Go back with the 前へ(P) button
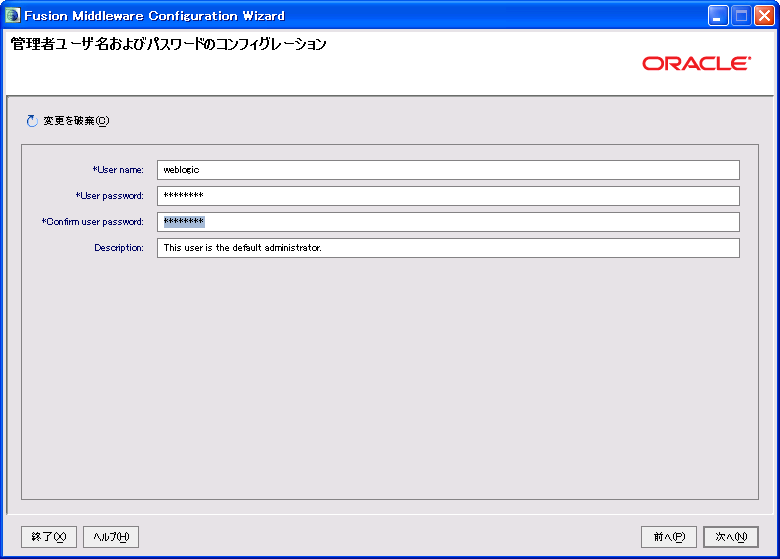Viewport: 780px width, 559px height. [x=669, y=537]
